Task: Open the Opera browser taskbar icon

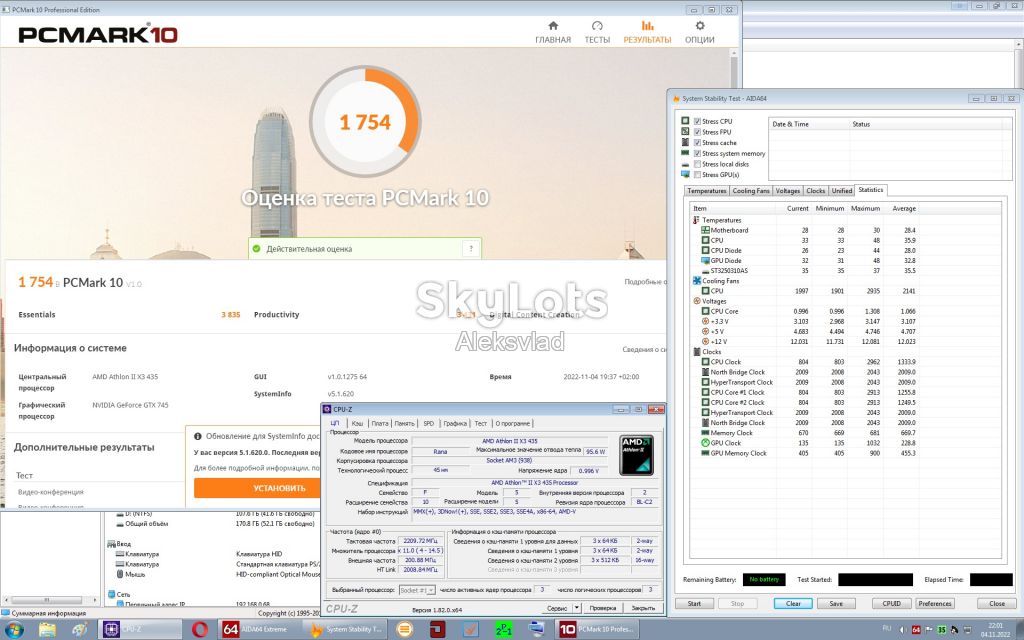Action: click(x=200, y=630)
